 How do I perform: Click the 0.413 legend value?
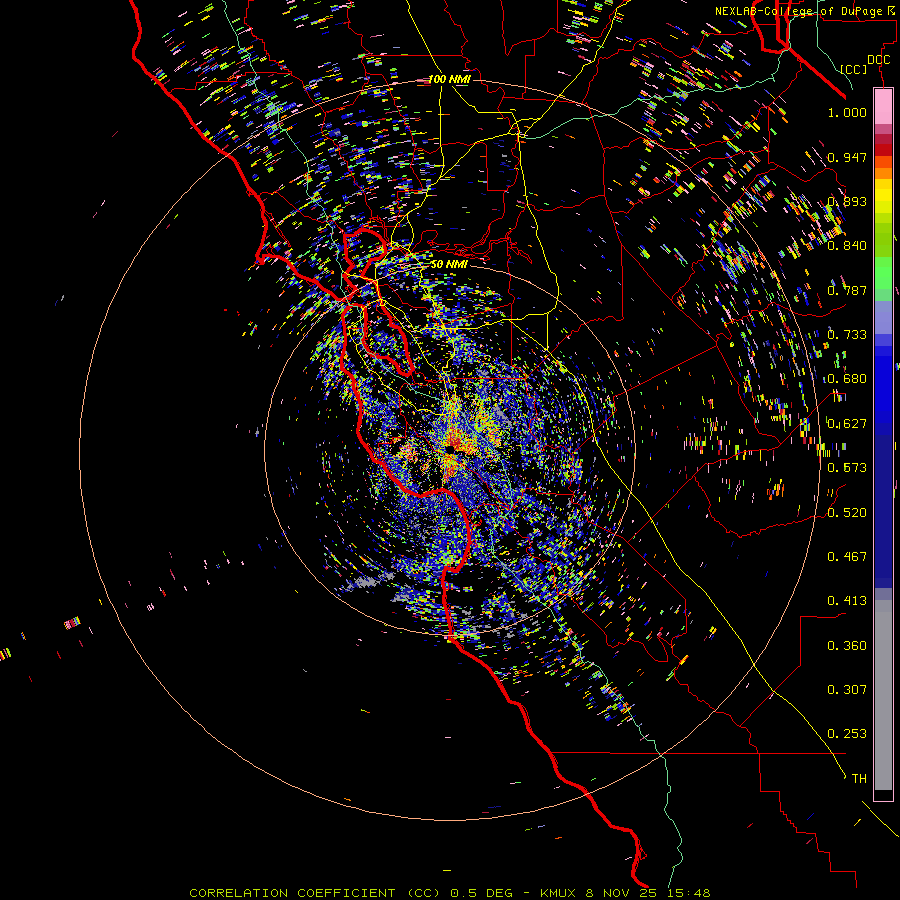point(847,601)
